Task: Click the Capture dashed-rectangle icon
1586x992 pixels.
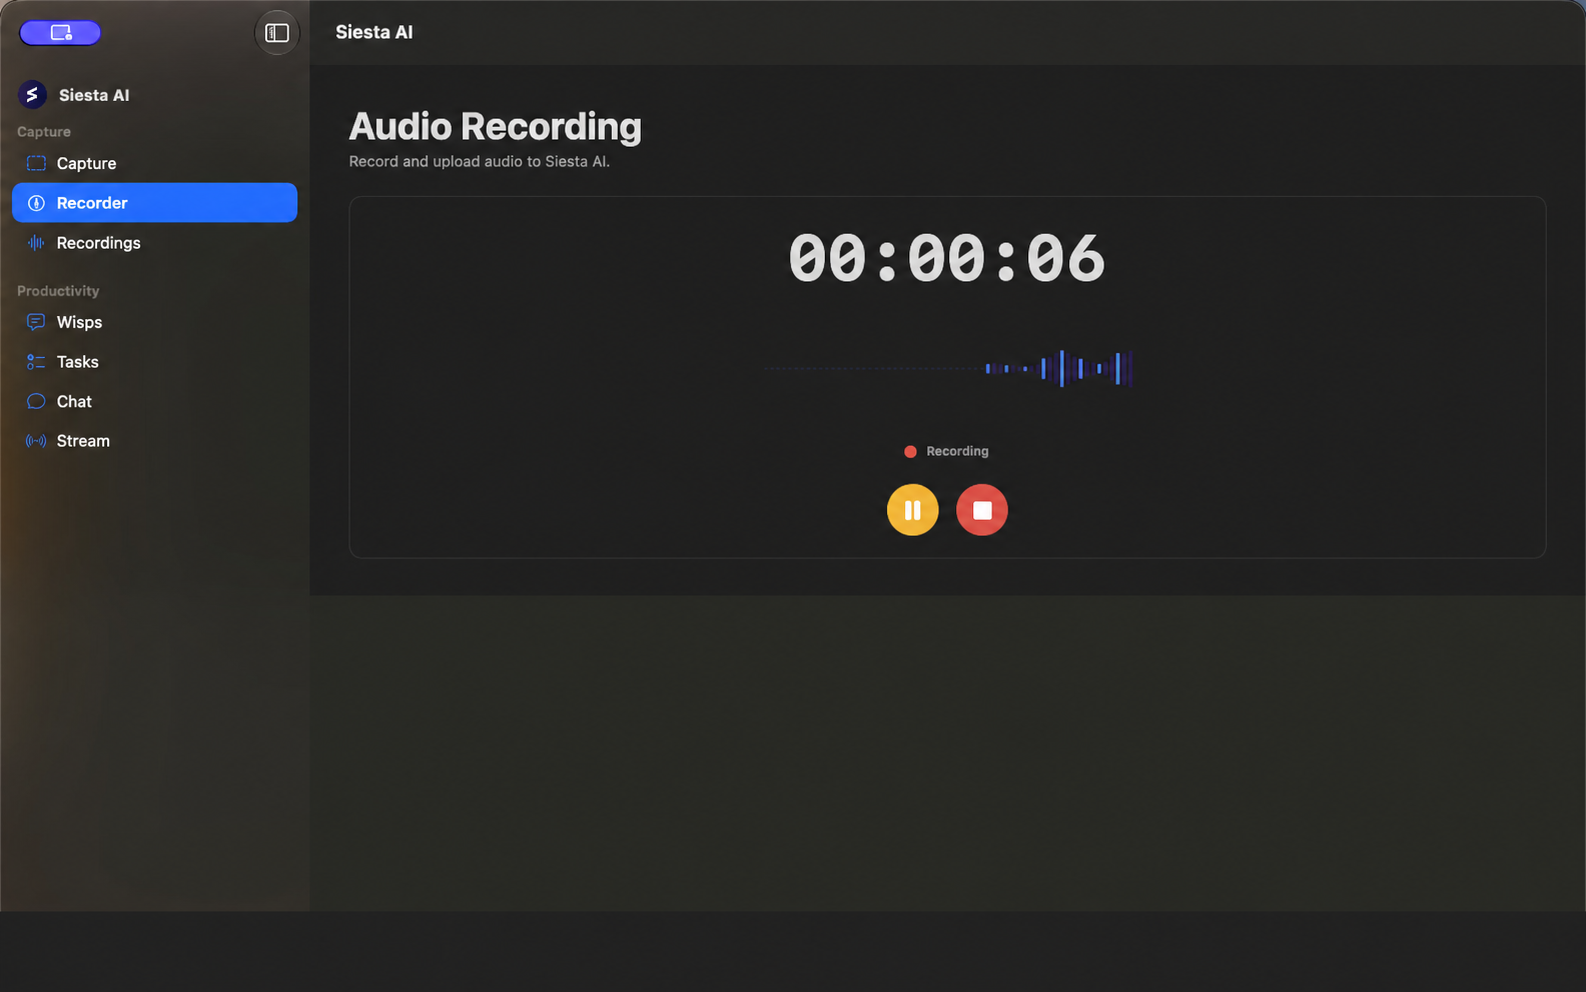Action: [36, 163]
